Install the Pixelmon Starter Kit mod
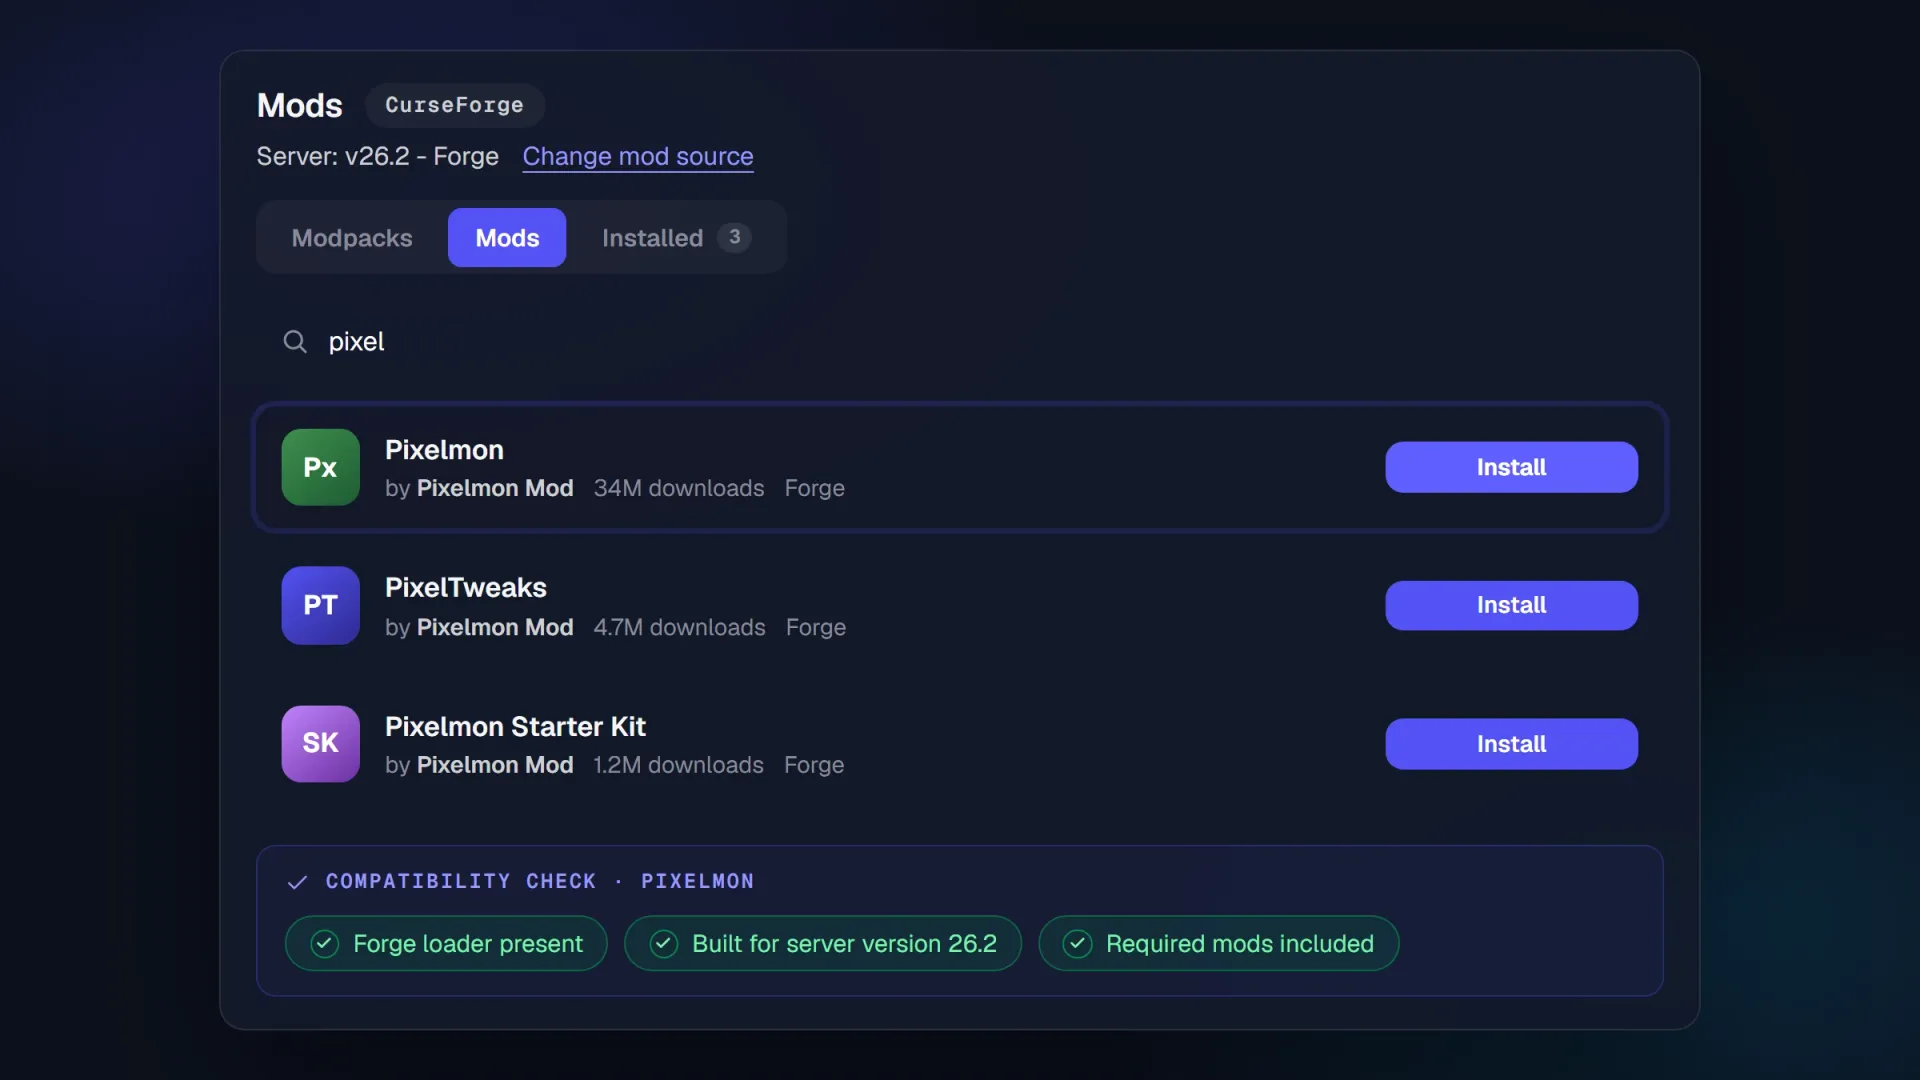The width and height of the screenshot is (1920, 1080). [x=1511, y=744]
